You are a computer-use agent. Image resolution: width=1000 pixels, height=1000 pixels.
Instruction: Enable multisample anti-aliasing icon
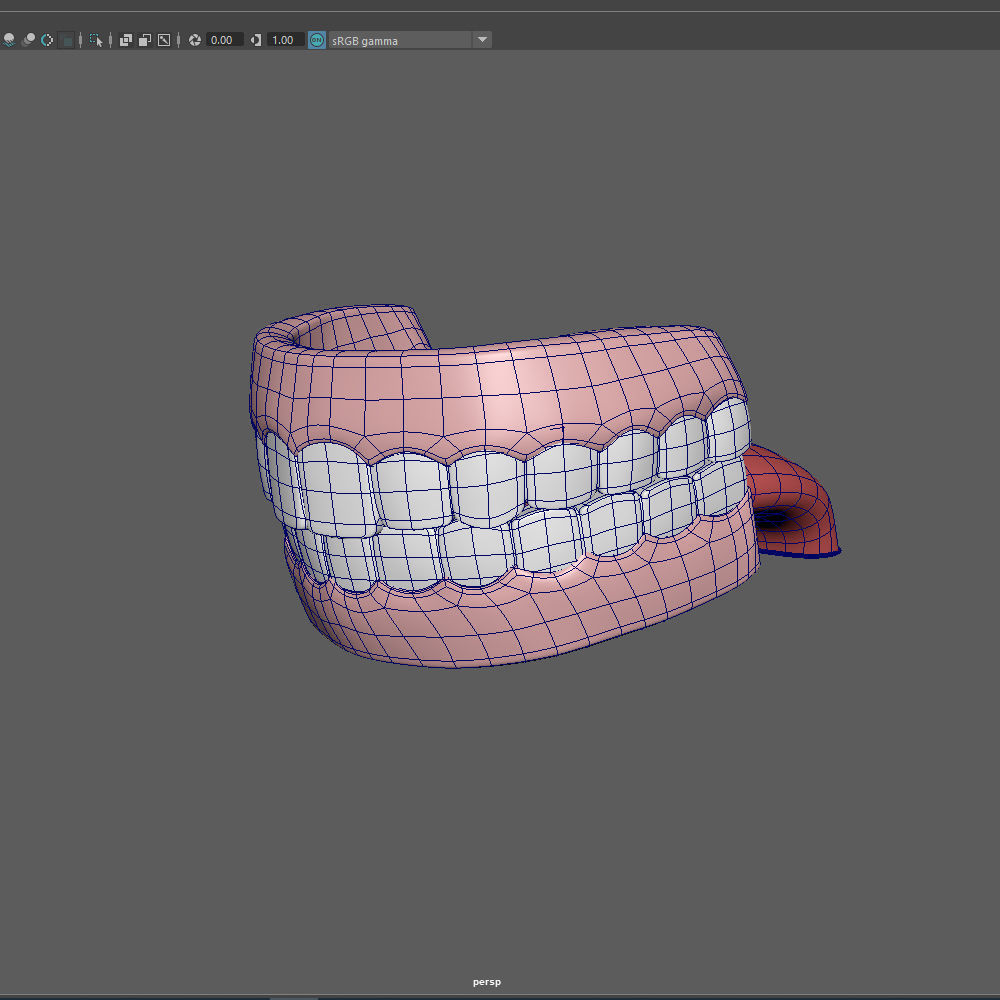[47, 40]
